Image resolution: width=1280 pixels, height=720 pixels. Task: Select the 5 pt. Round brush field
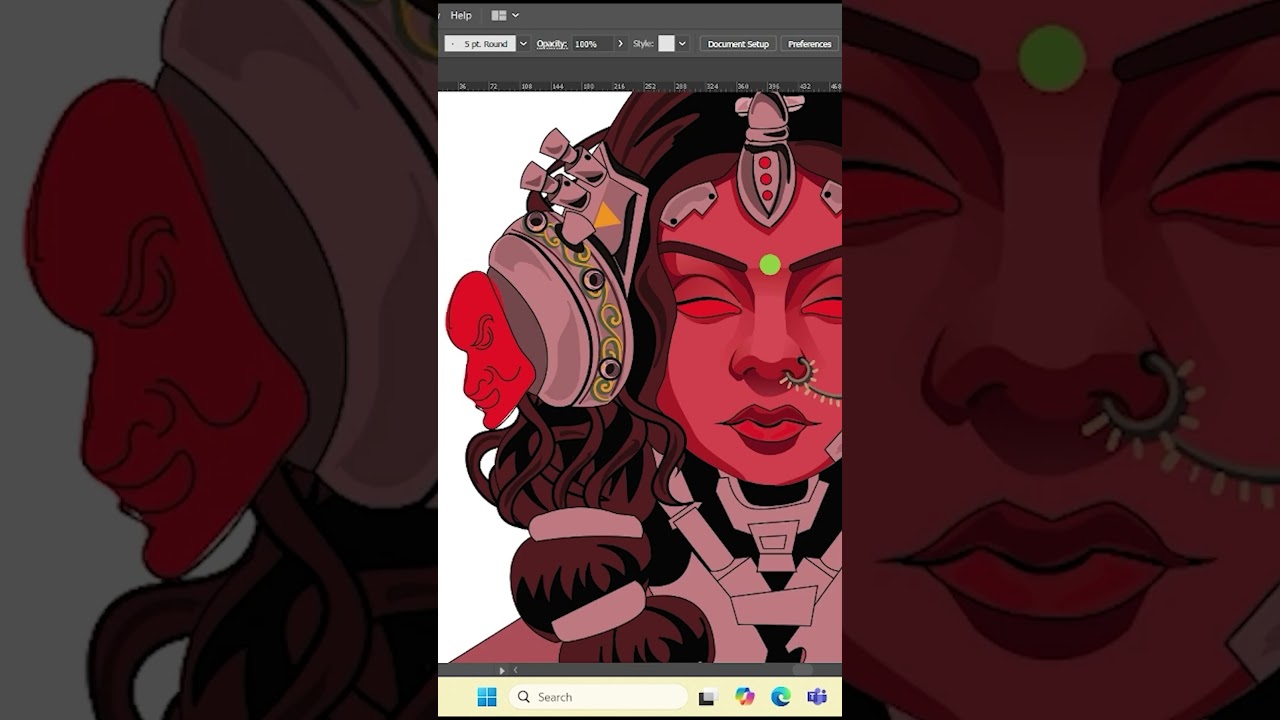click(x=480, y=44)
